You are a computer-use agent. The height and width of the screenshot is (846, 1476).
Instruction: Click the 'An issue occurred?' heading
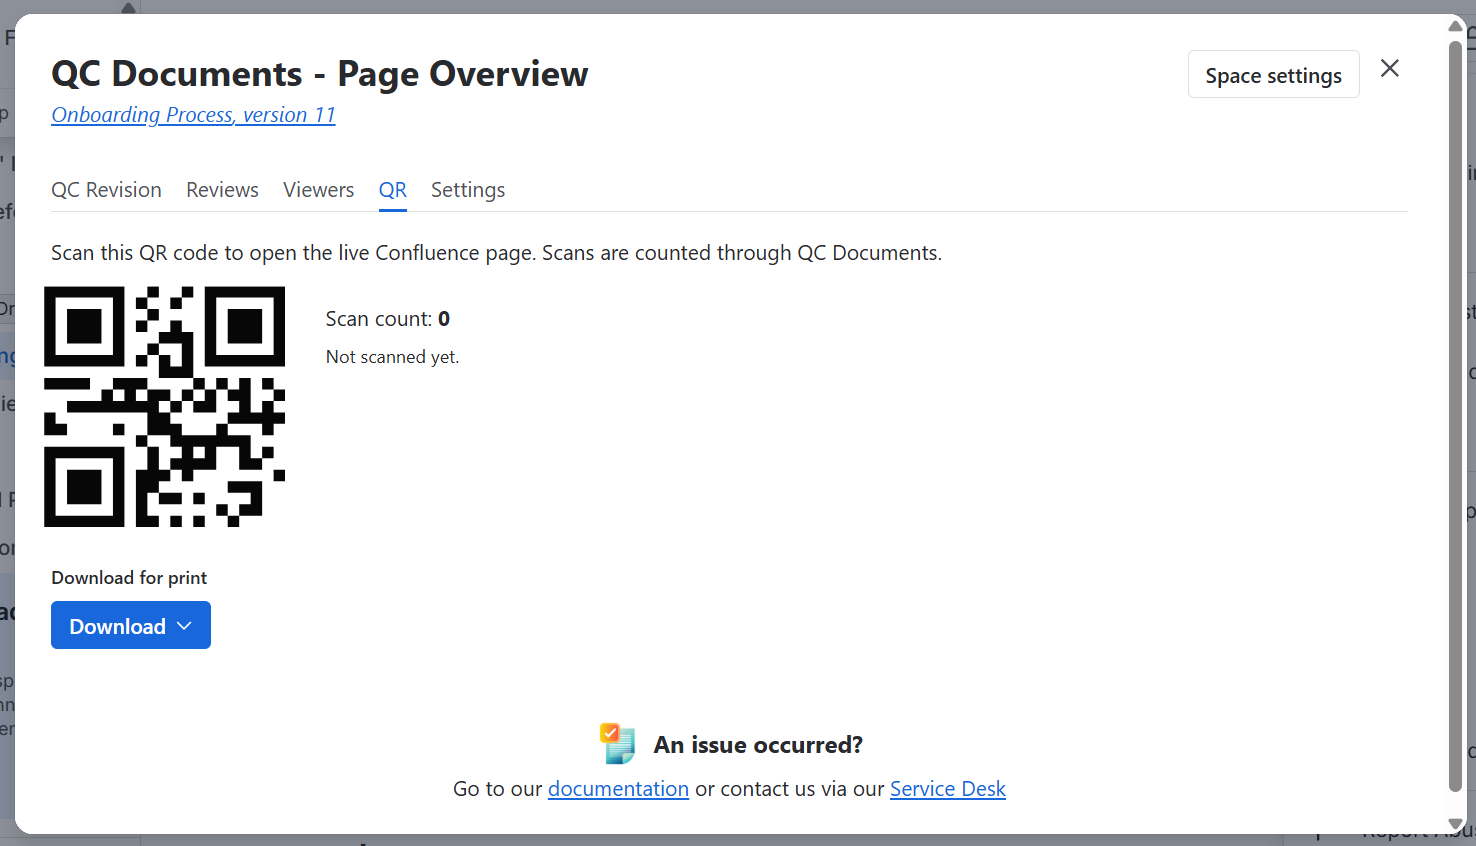[758, 745]
